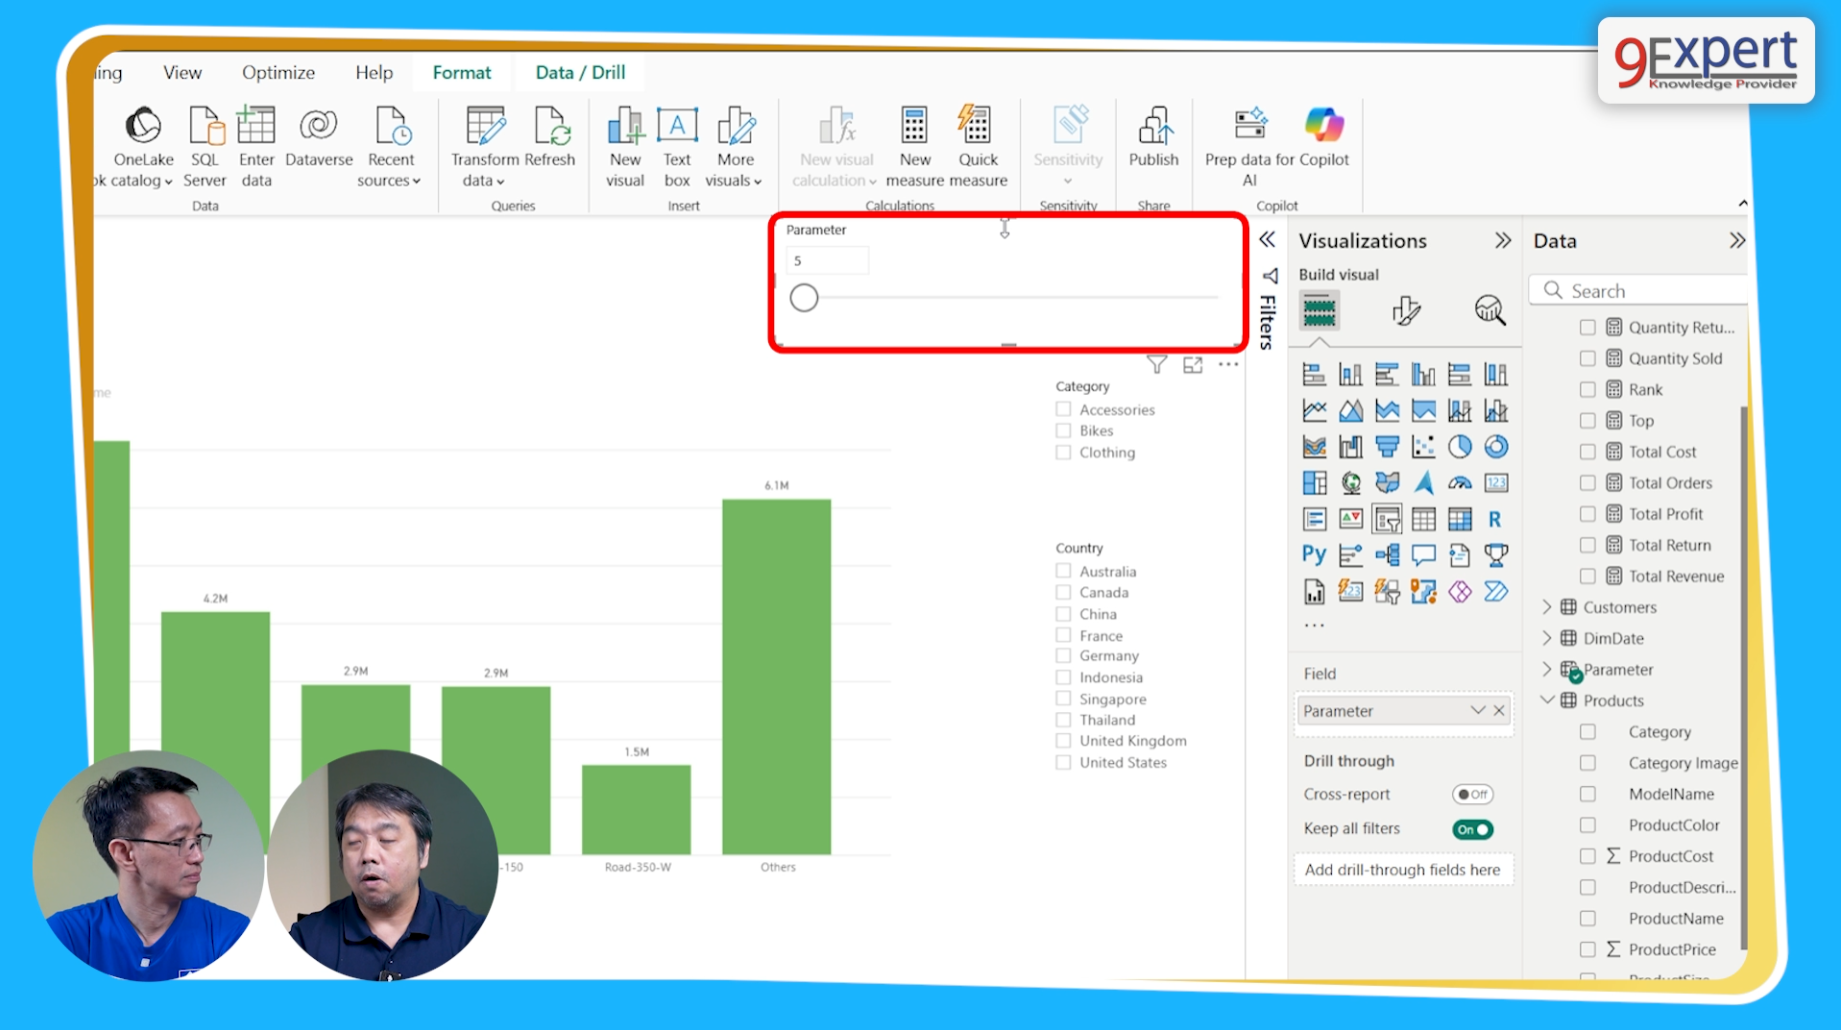
Task: Choose the map visual with globe icon
Action: [1350, 482]
